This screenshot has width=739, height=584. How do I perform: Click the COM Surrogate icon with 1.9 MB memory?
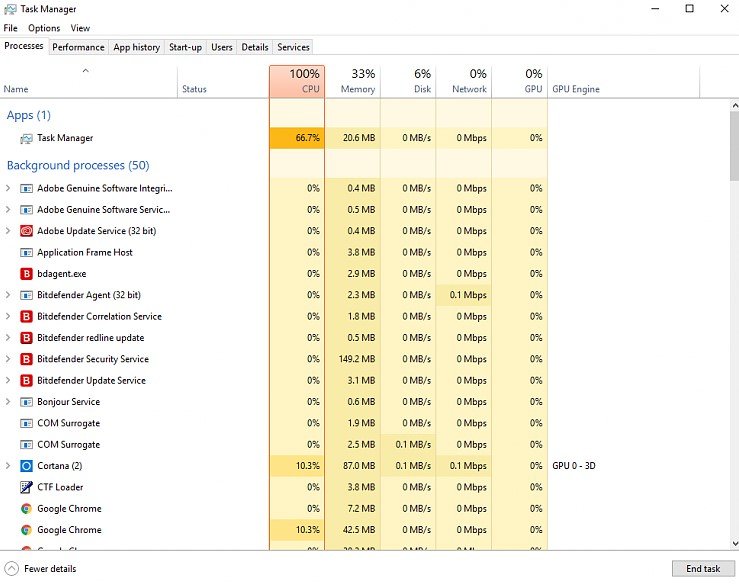26,423
